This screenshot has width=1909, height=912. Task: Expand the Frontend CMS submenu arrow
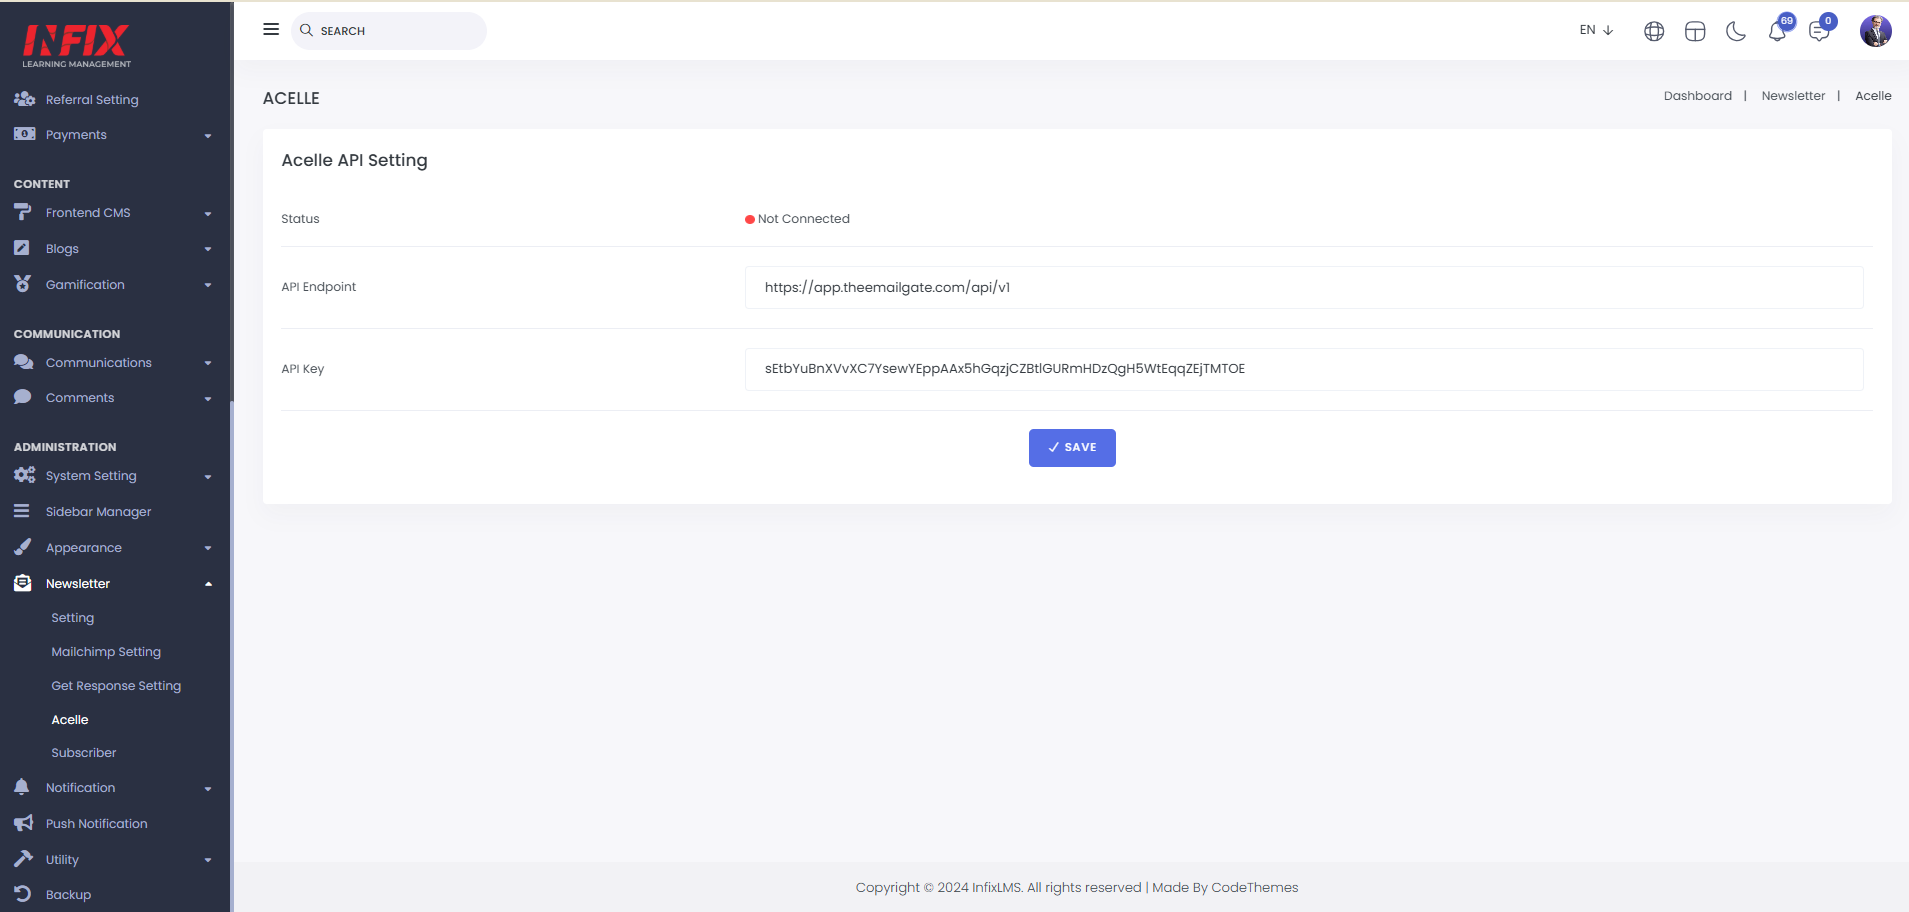pyautogui.click(x=208, y=214)
